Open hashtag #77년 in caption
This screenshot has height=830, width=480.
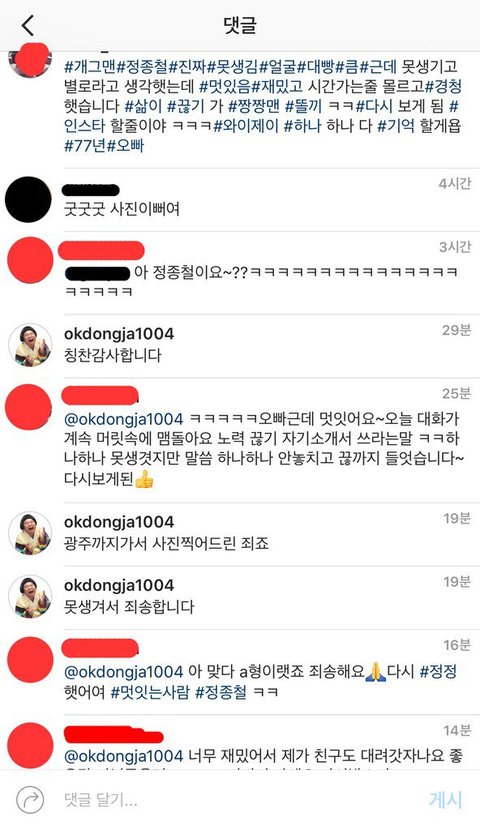[85, 145]
